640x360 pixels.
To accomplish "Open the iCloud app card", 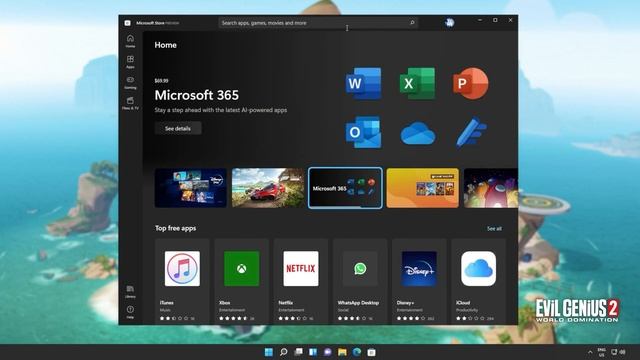I will 478,282.
